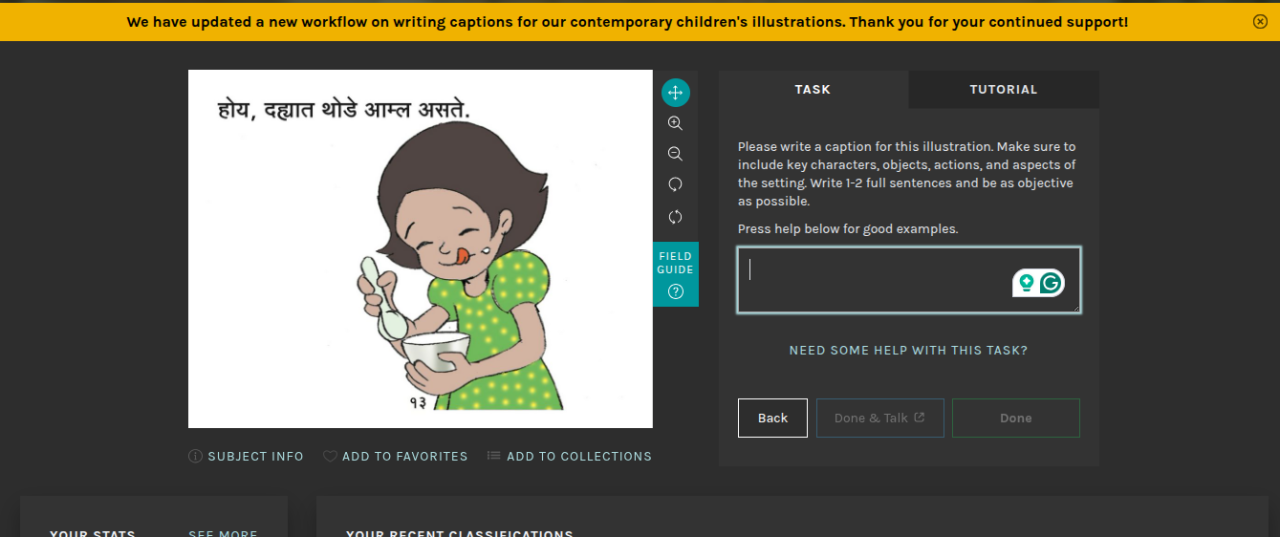This screenshot has width=1280, height=537.
Task: Select the Task tab
Action: click(x=813, y=89)
